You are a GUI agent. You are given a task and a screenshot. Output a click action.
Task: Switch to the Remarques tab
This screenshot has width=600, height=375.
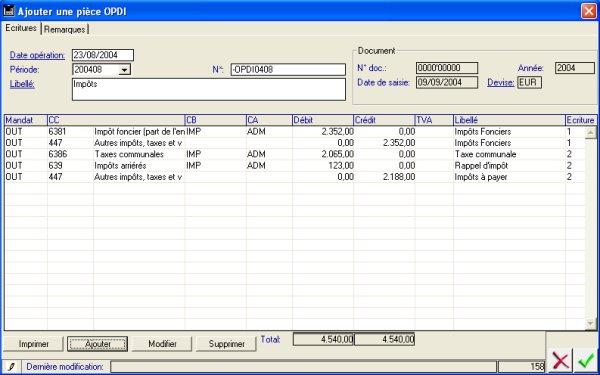coord(64,29)
